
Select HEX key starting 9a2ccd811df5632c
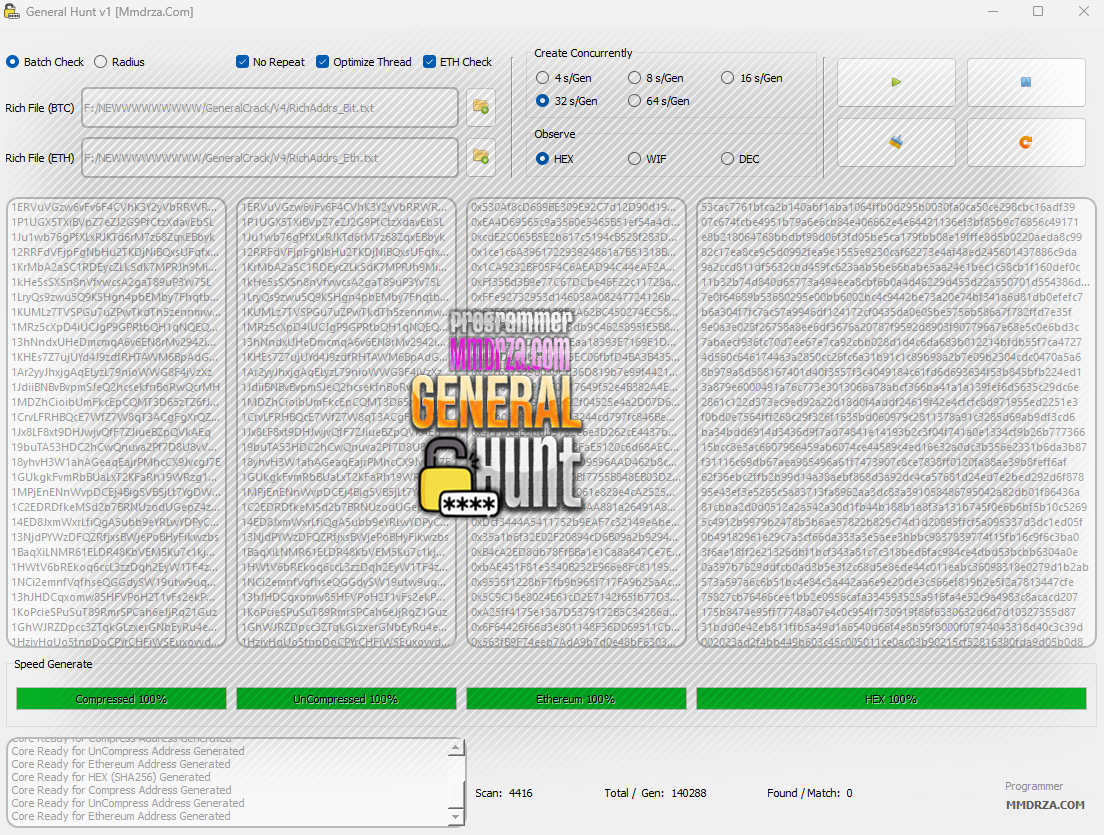click(891, 267)
